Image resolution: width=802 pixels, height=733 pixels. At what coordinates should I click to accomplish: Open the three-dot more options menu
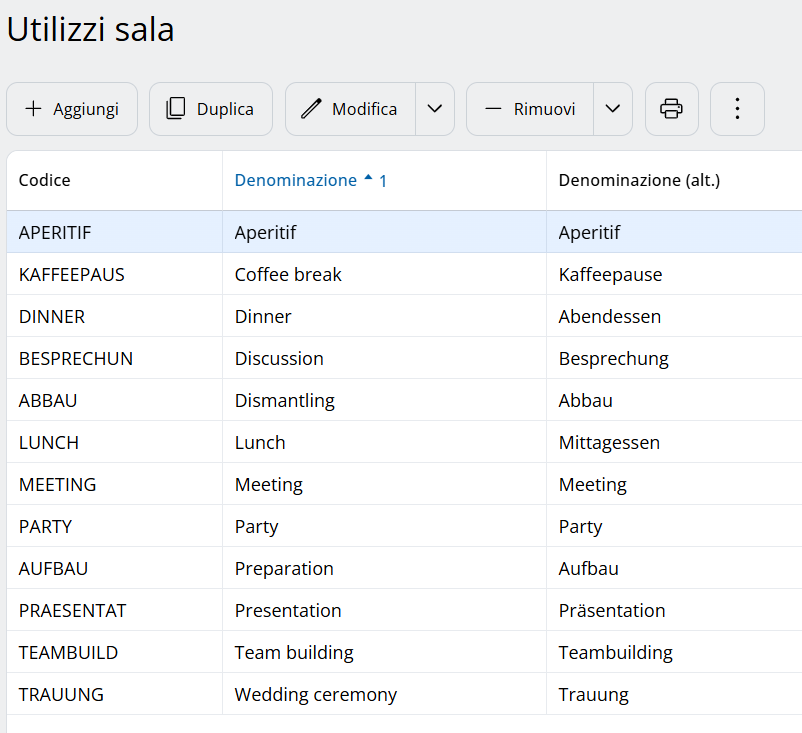tap(737, 109)
